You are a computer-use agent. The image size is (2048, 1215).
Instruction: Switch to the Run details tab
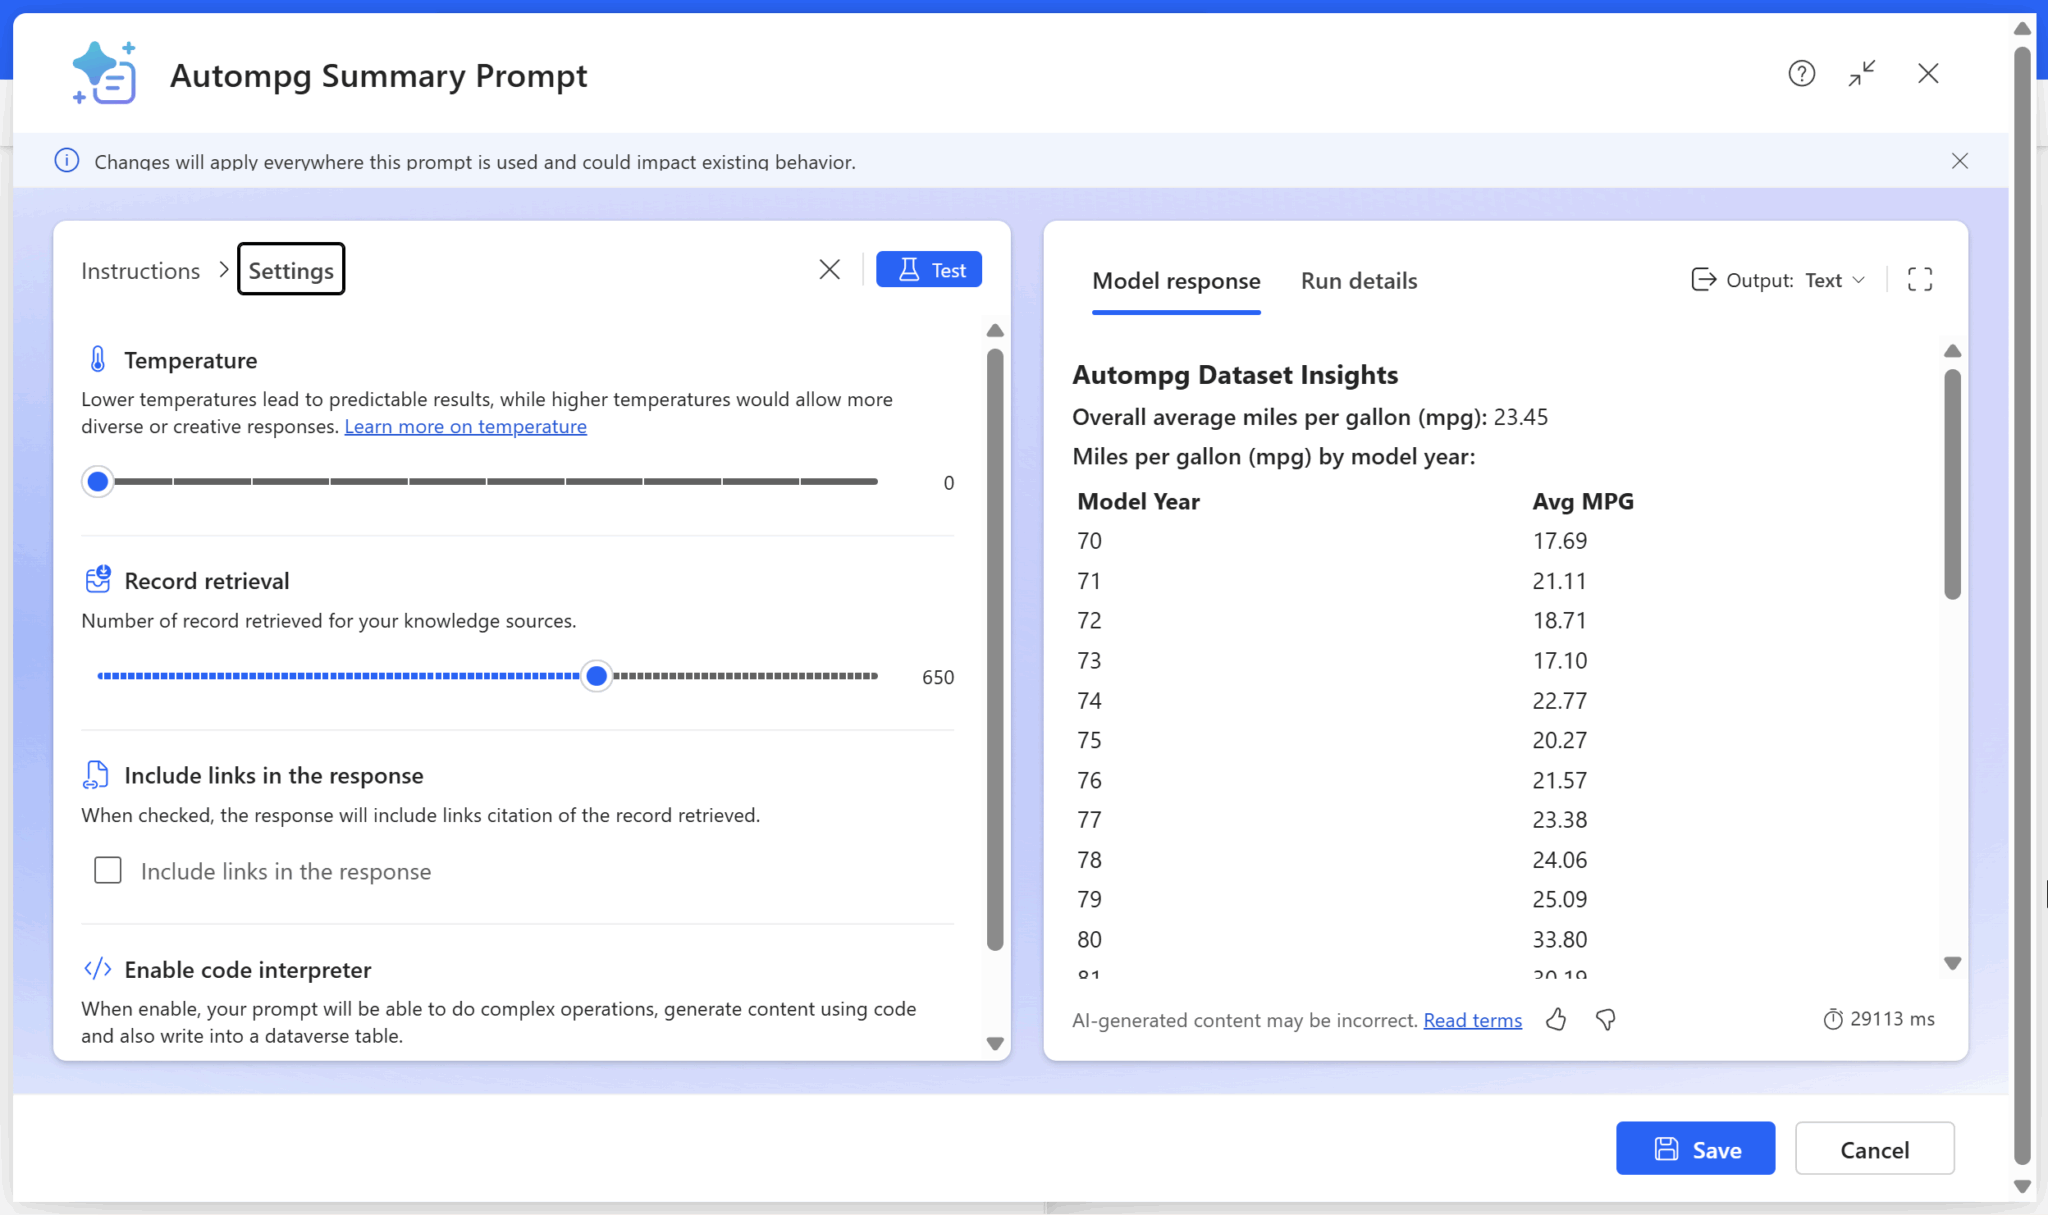[1358, 281]
